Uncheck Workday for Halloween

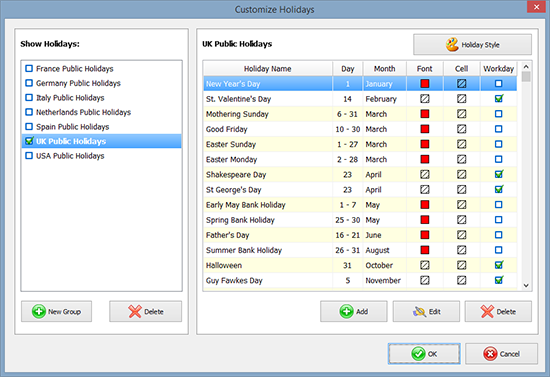click(498, 265)
